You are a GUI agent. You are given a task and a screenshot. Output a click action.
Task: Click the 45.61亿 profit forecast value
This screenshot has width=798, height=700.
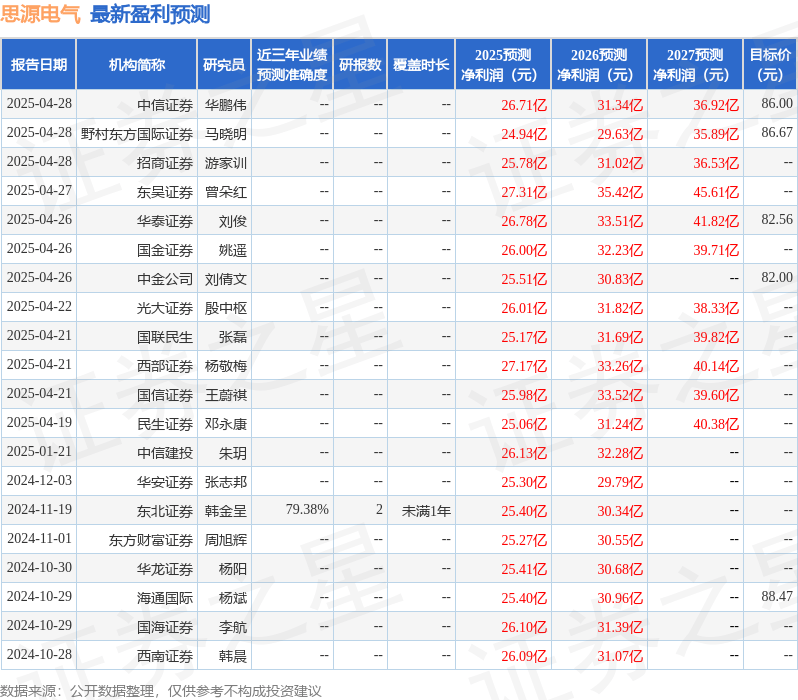pyautogui.click(x=715, y=192)
